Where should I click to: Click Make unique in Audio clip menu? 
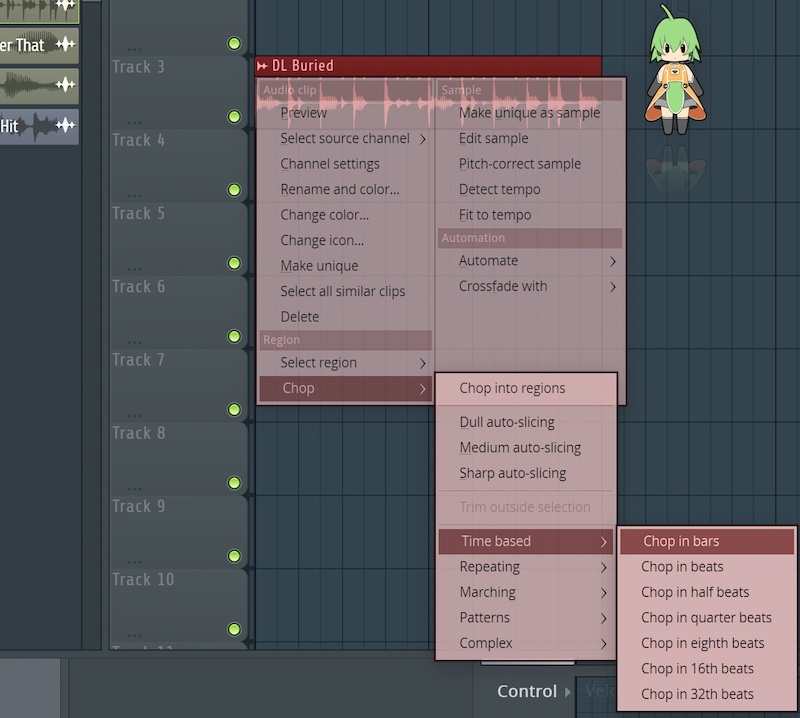pyautogui.click(x=319, y=266)
